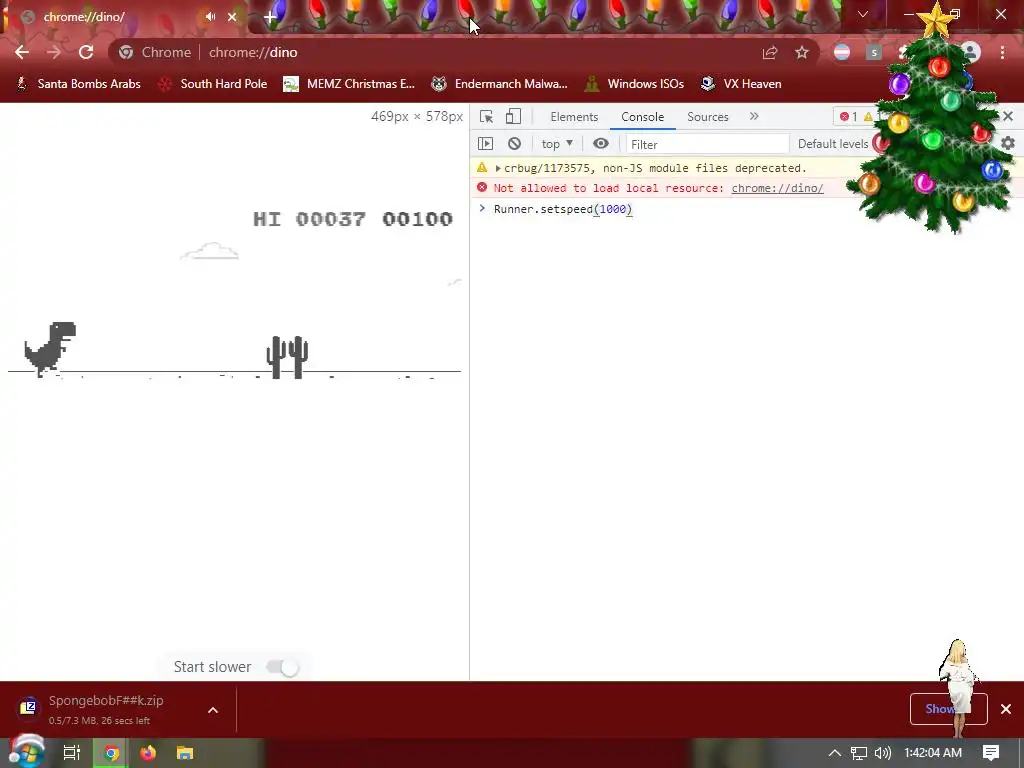Click the T-Rex dinosaur in the game
Viewport: 1024px width, 768px height.
pos(50,349)
